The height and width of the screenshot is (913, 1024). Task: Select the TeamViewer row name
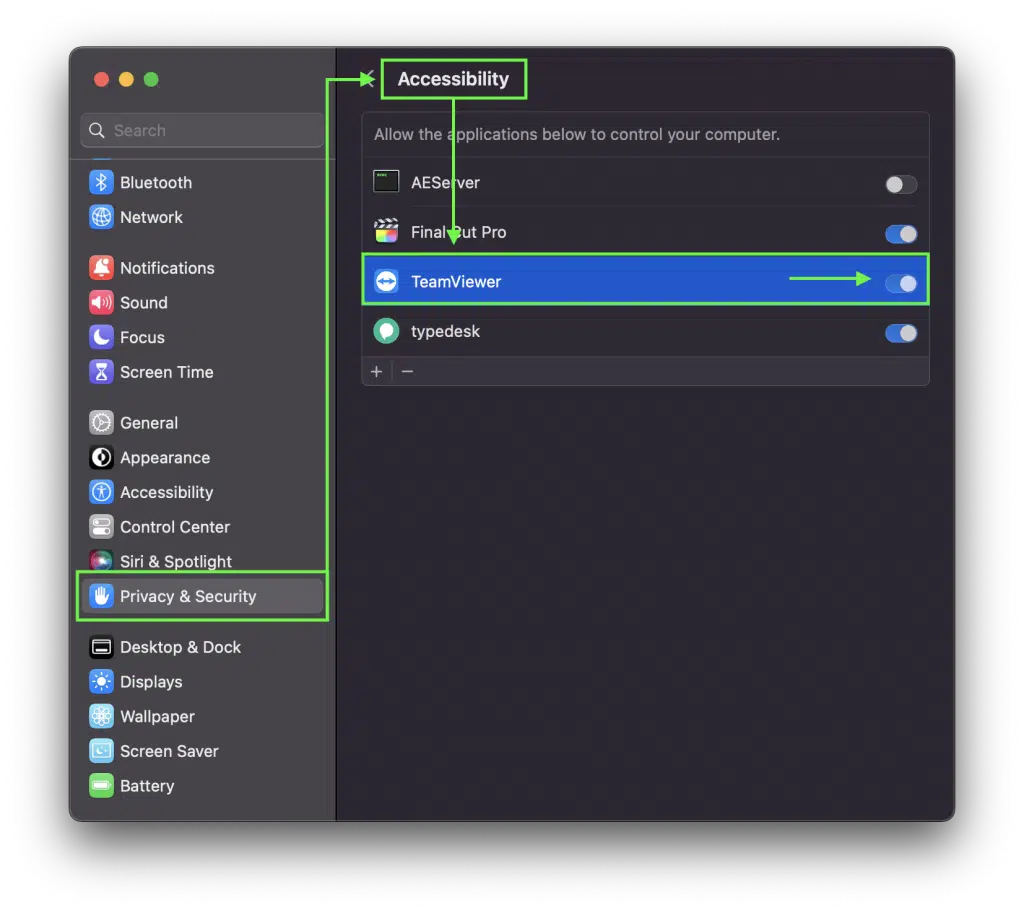pos(456,281)
